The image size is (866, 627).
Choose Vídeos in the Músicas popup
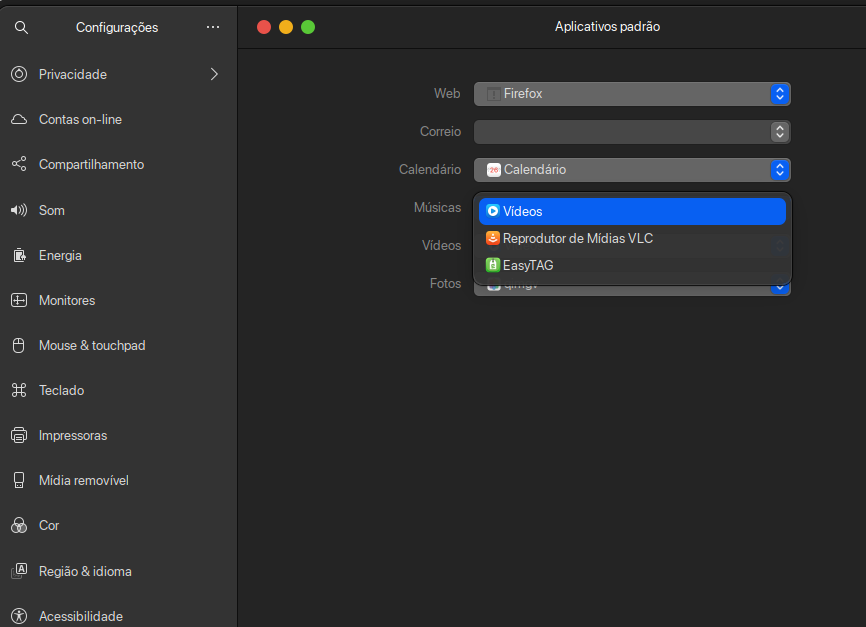pyautogui.click(x=632, y=211)
